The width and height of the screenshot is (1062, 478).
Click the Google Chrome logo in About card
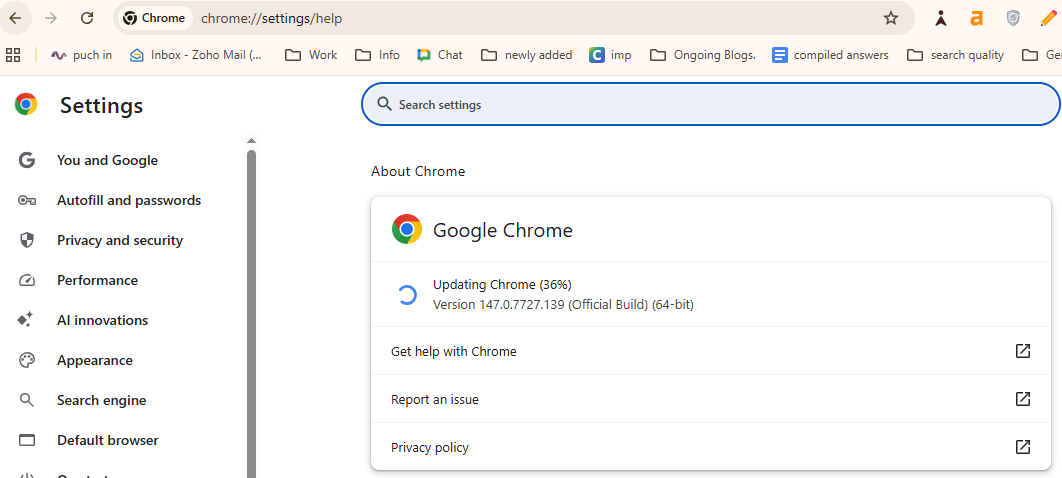407,230
